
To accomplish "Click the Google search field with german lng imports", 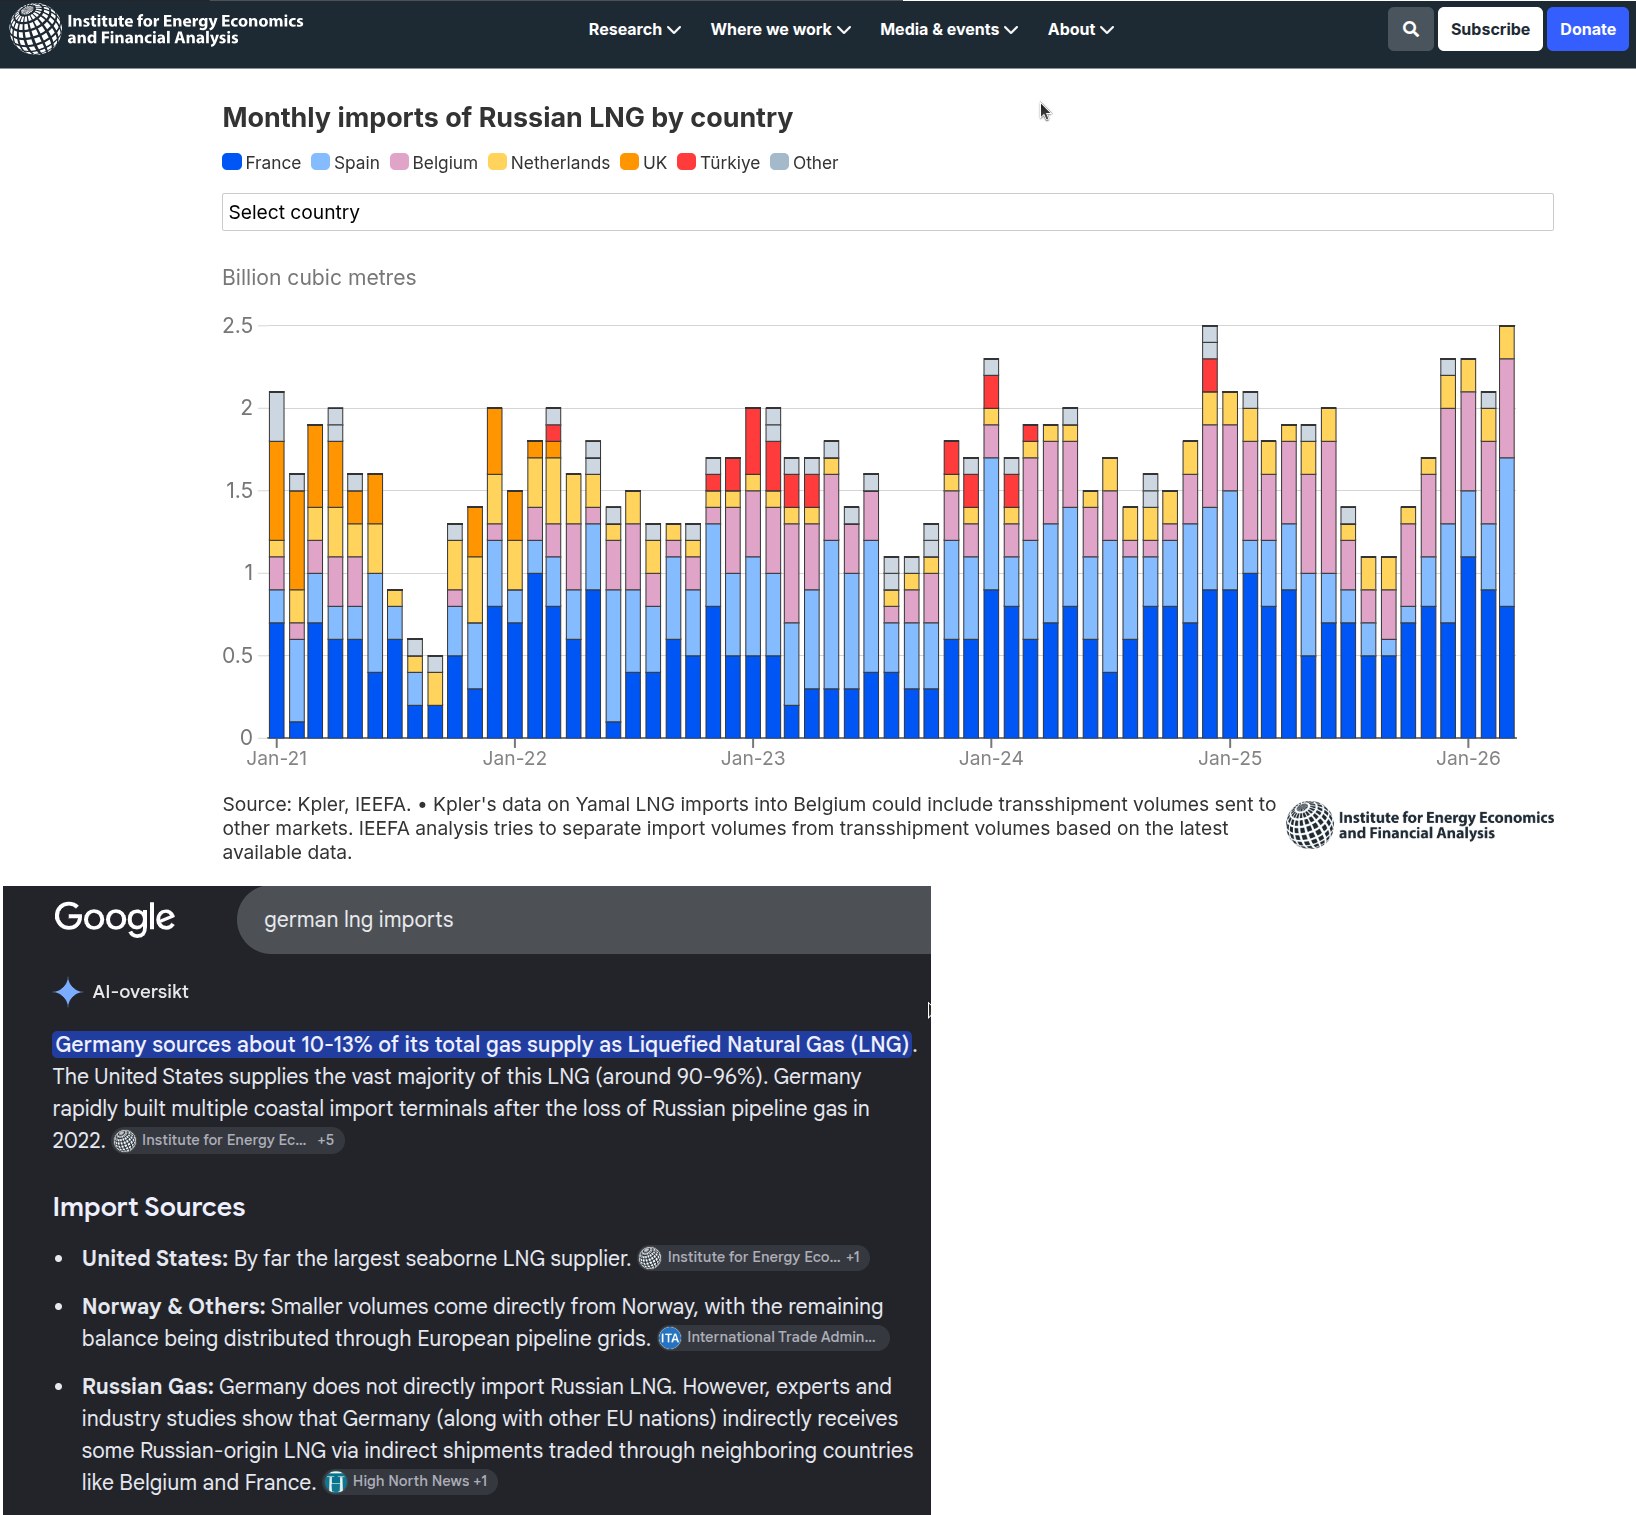I will click(x=584, y=920).
